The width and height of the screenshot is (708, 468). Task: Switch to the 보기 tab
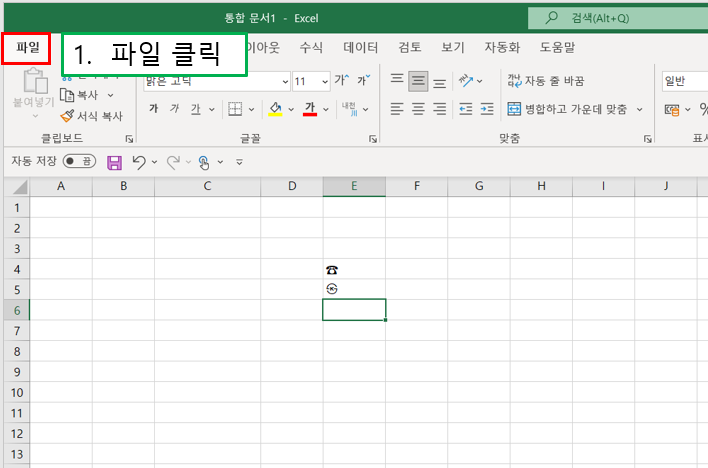pos(453,47)
